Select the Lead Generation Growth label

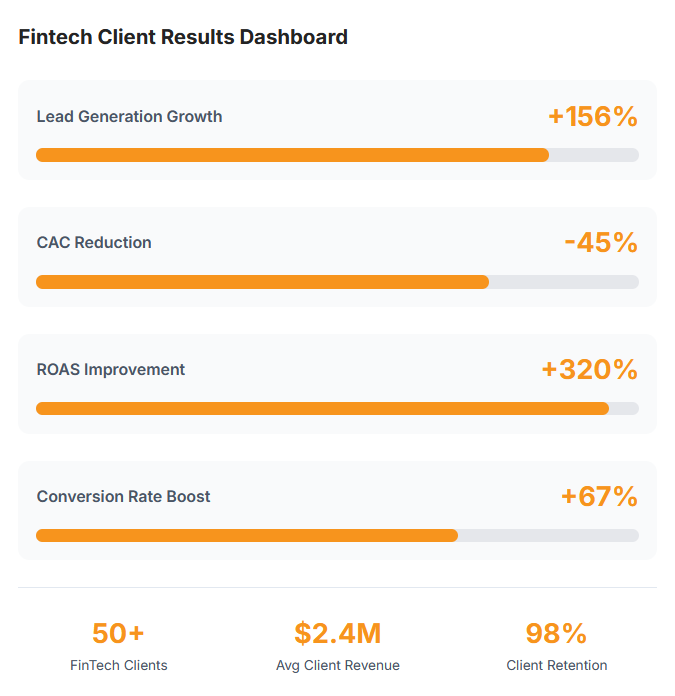tap(129, 116)
